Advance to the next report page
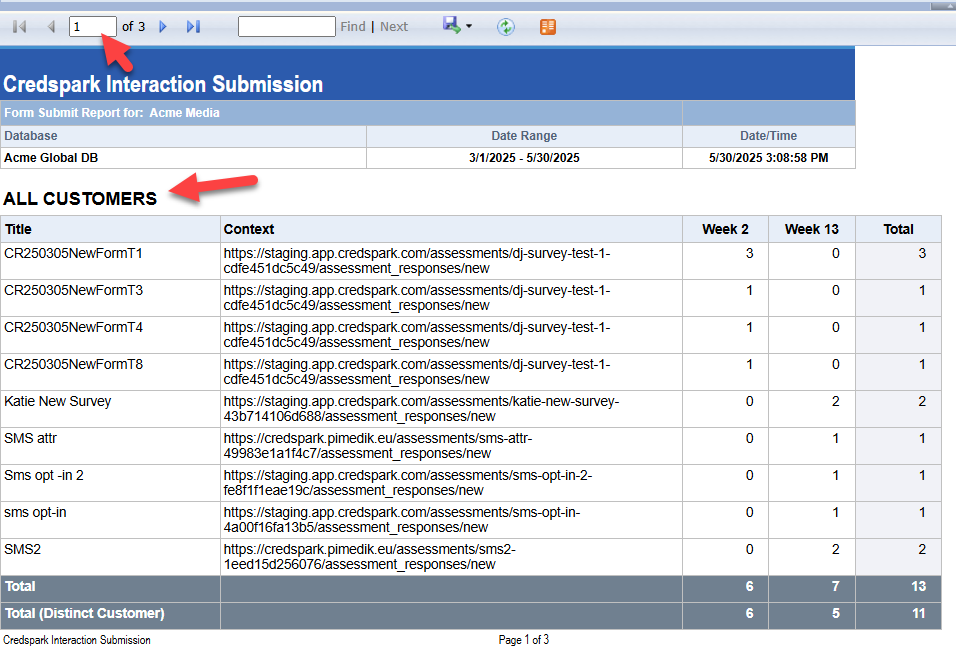 (163, 27)
